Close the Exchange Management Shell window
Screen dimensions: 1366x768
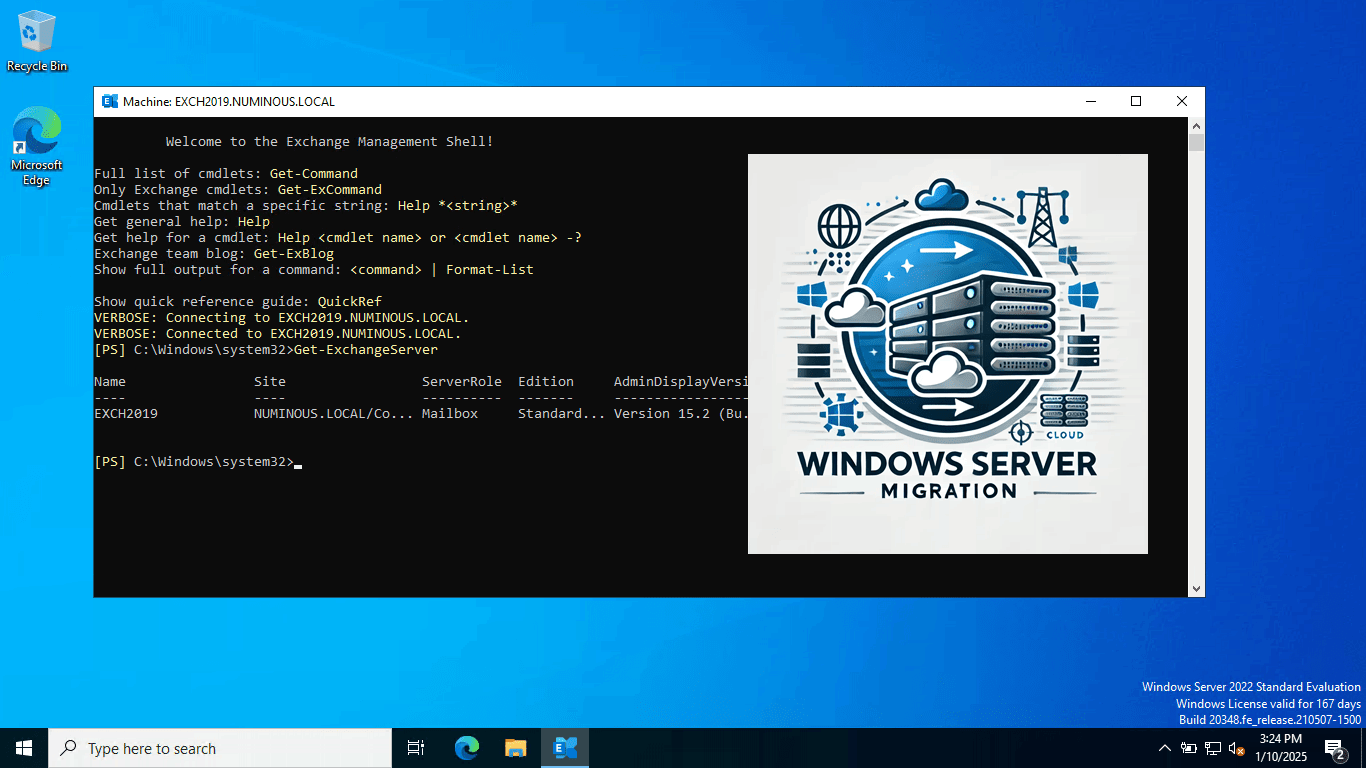(x=1182, y=101)
